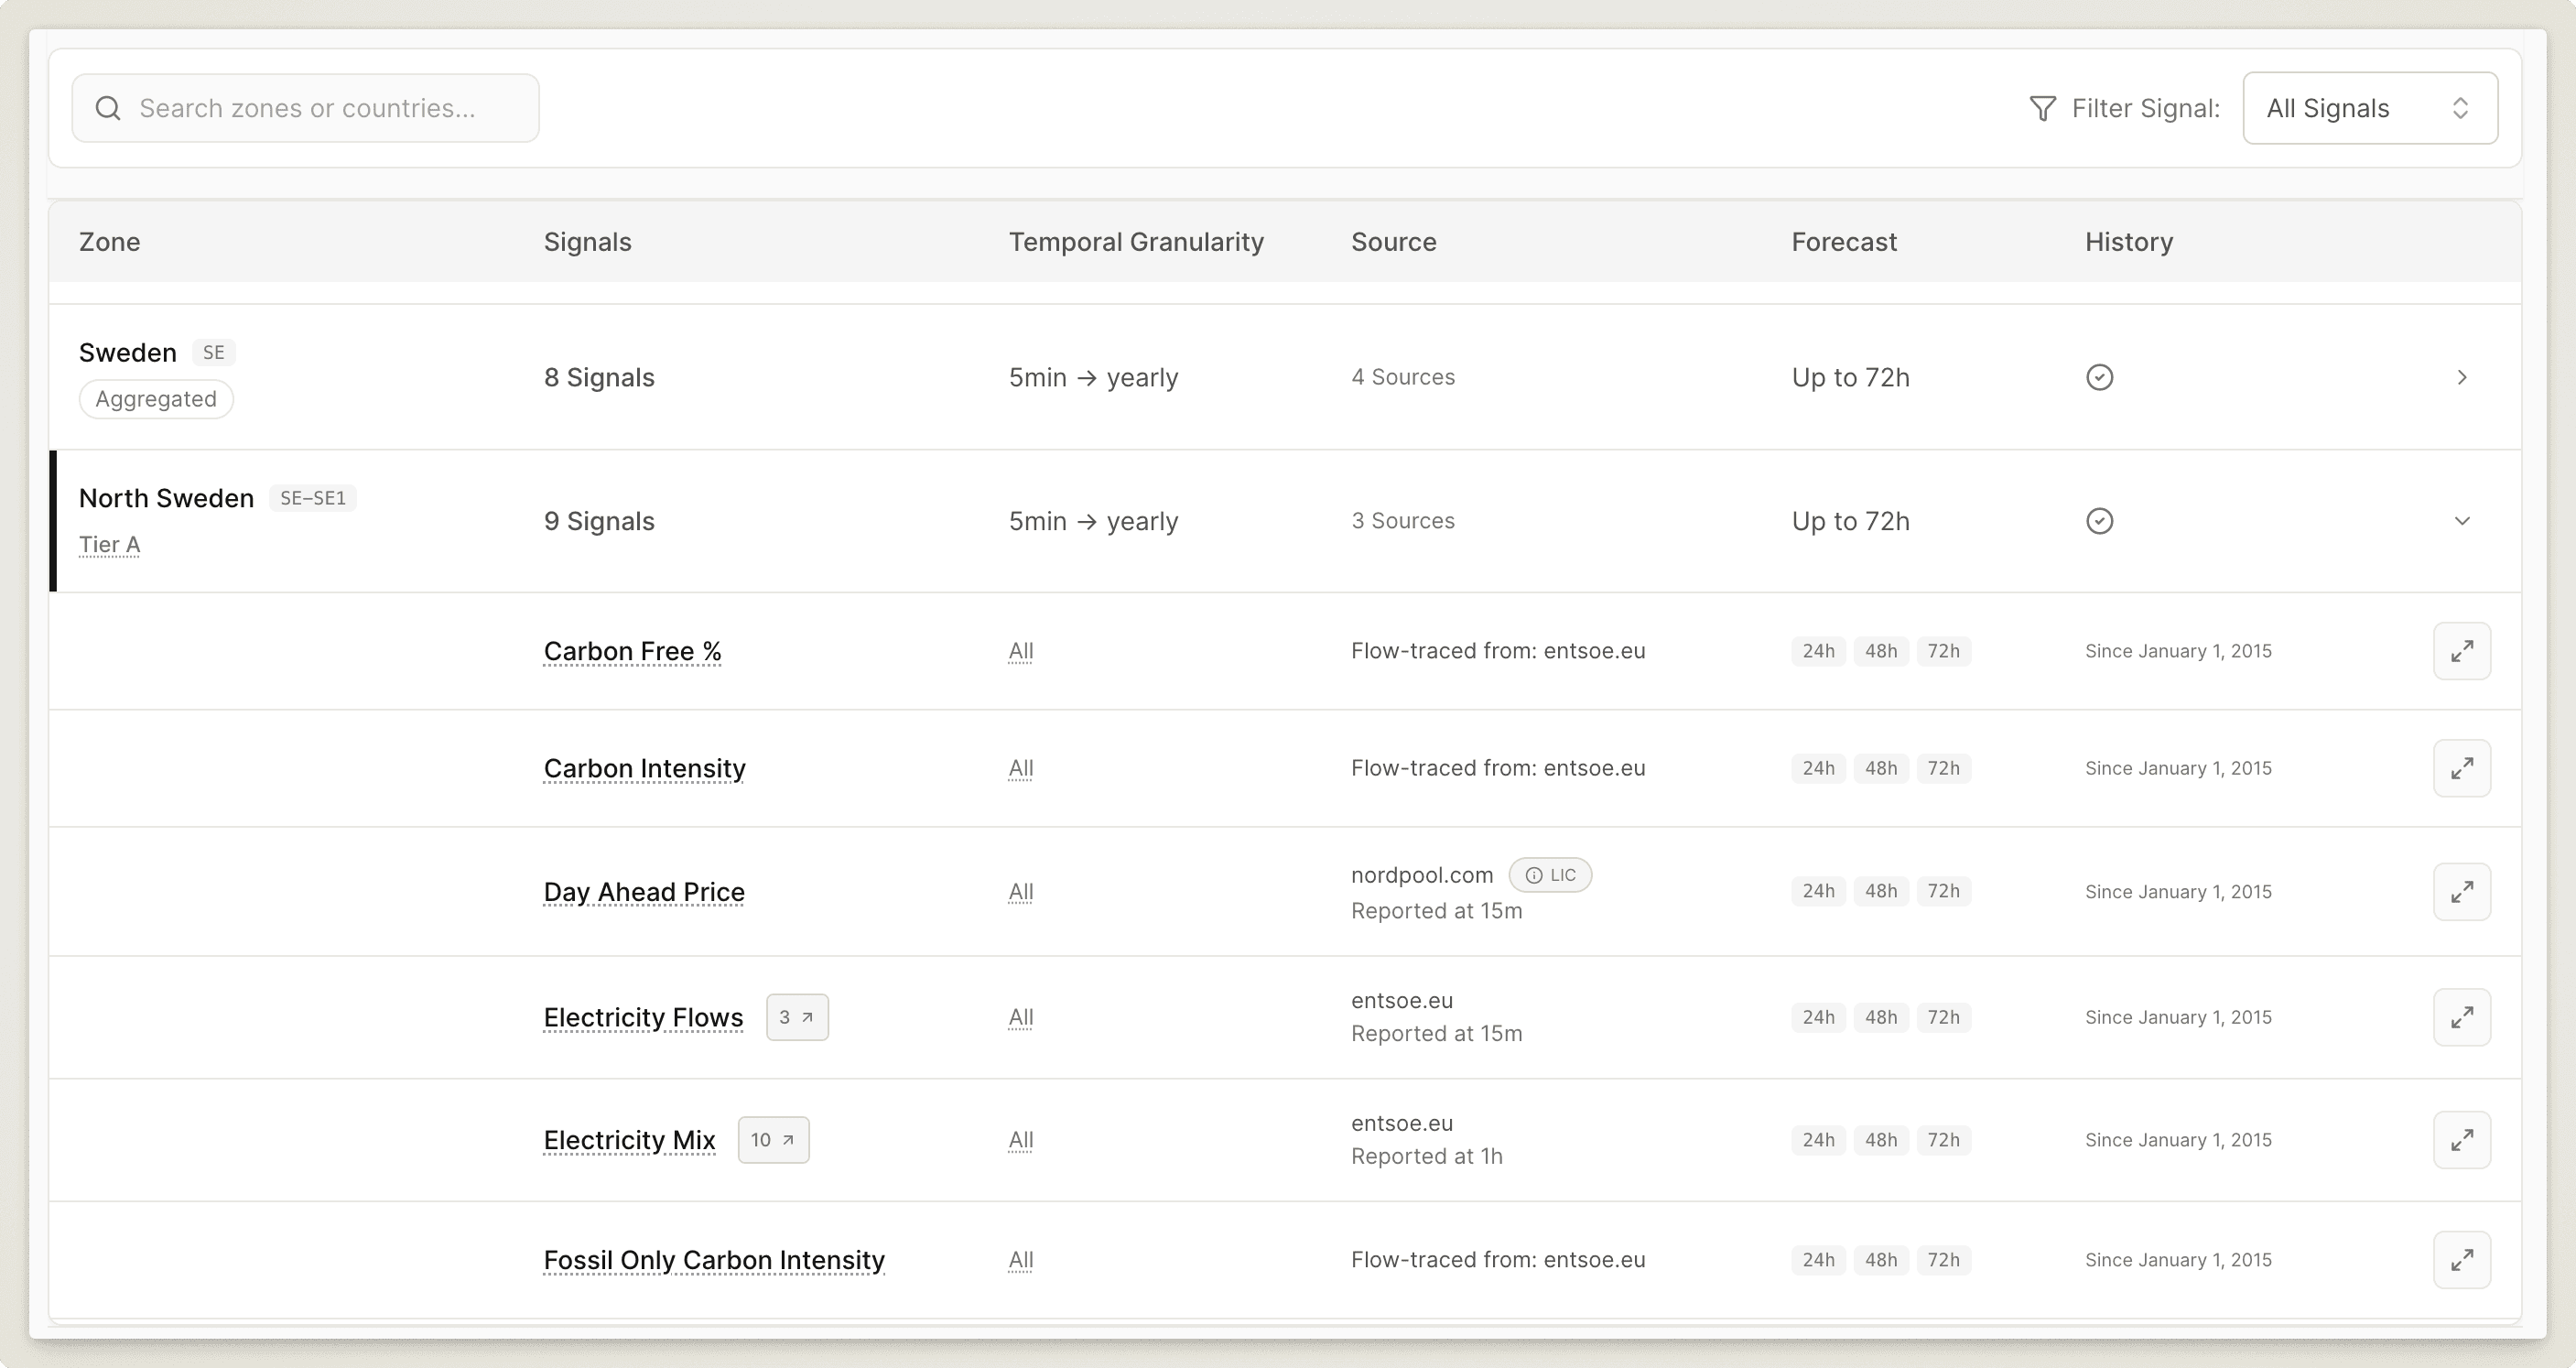Click expand icon for Day Ahead Price
The image size is (2576, 1368).
tap(2461, 891)
